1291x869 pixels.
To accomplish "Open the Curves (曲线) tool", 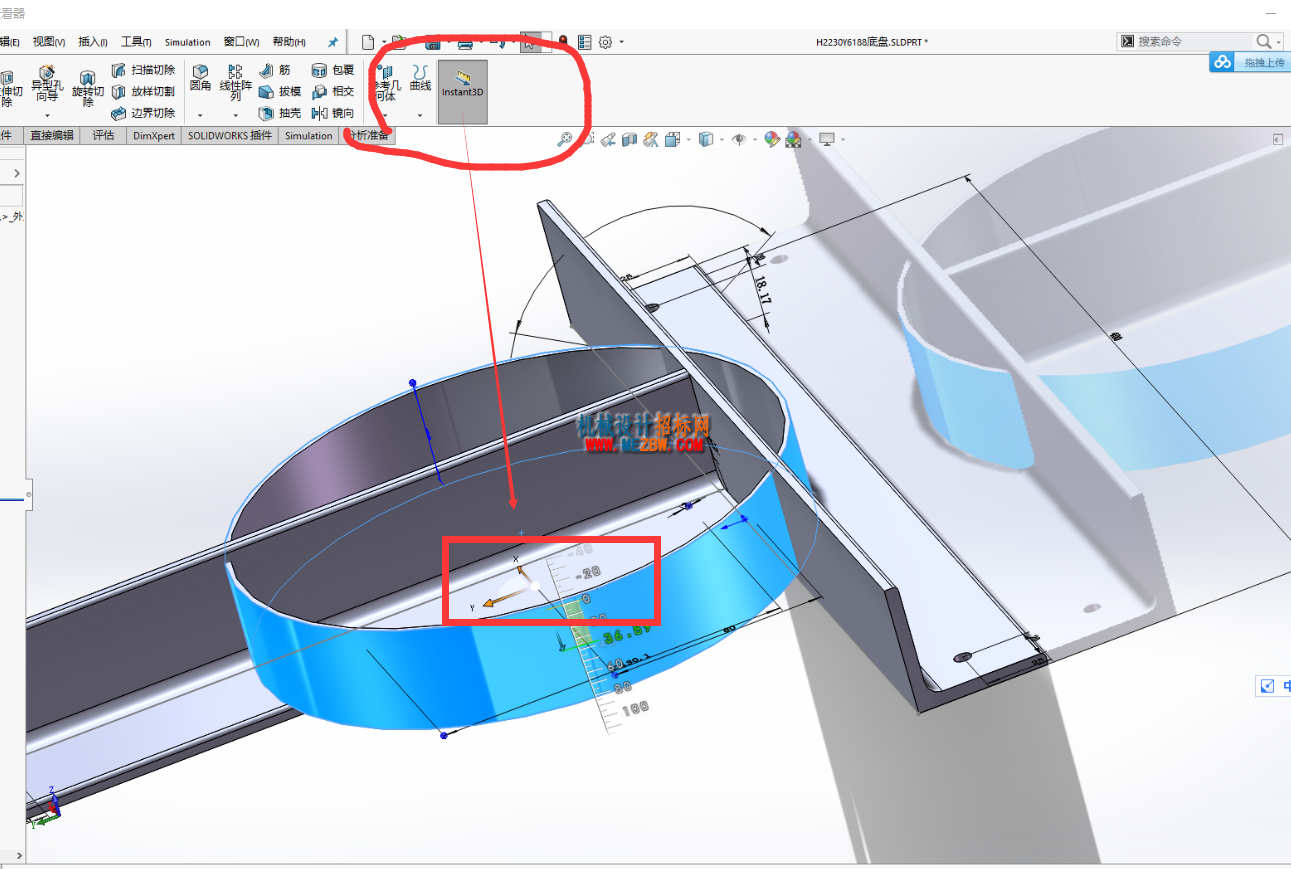I will [420, 79].
